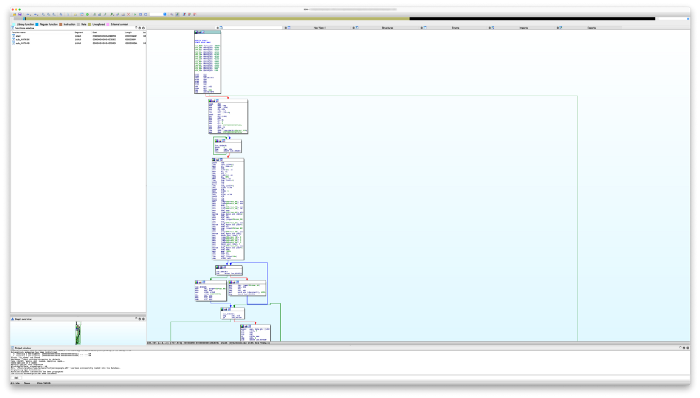Switch to the Imports tab
Screen dimensions: 700x398
[x=524, y=28]
